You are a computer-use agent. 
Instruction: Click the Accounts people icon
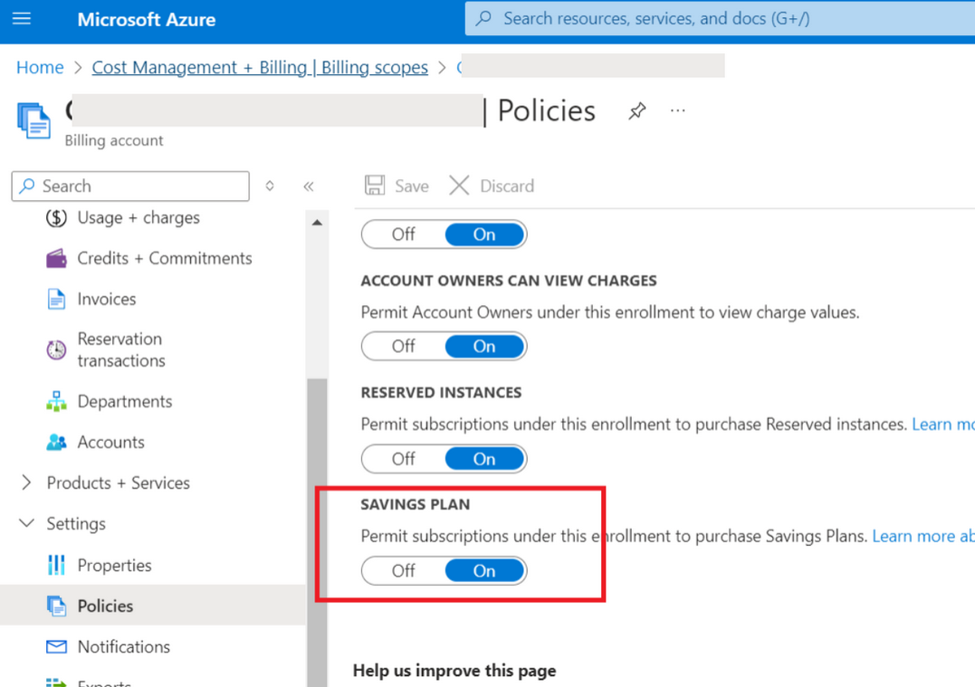56,442
